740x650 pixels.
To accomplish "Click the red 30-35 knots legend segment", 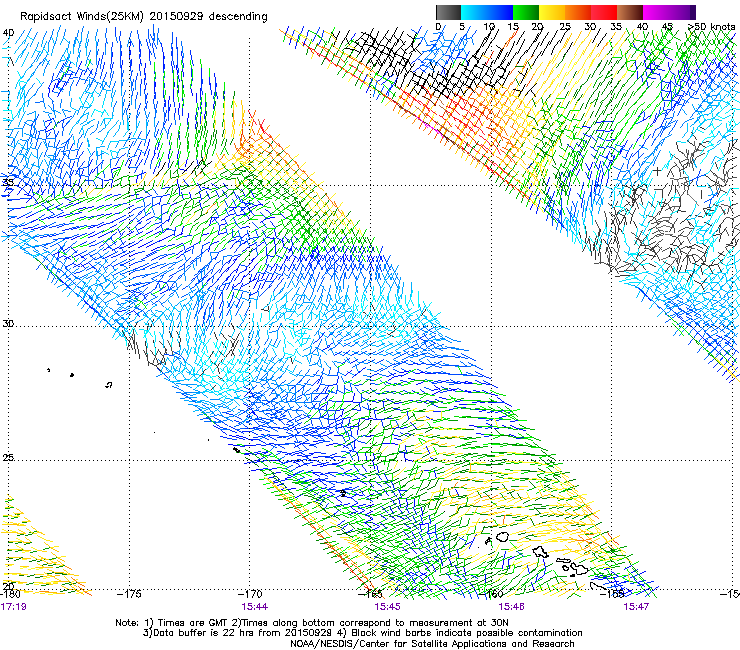I will coord(604,12).
